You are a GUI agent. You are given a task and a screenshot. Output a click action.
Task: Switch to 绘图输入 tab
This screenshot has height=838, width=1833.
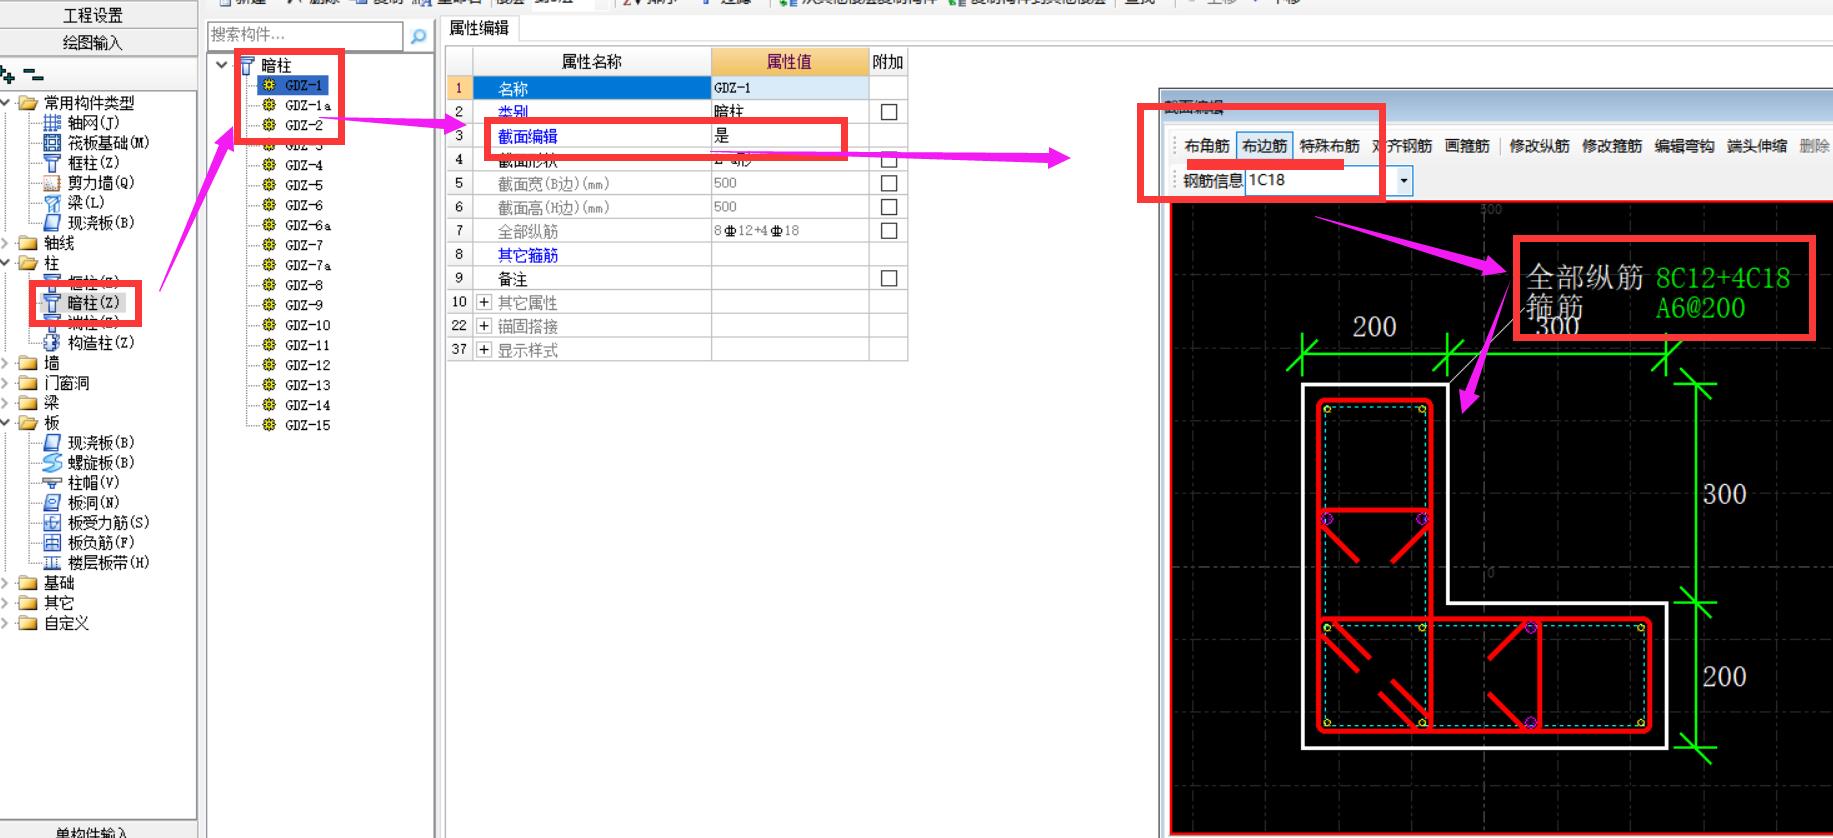pyautogui.click(x=93, y=42)
